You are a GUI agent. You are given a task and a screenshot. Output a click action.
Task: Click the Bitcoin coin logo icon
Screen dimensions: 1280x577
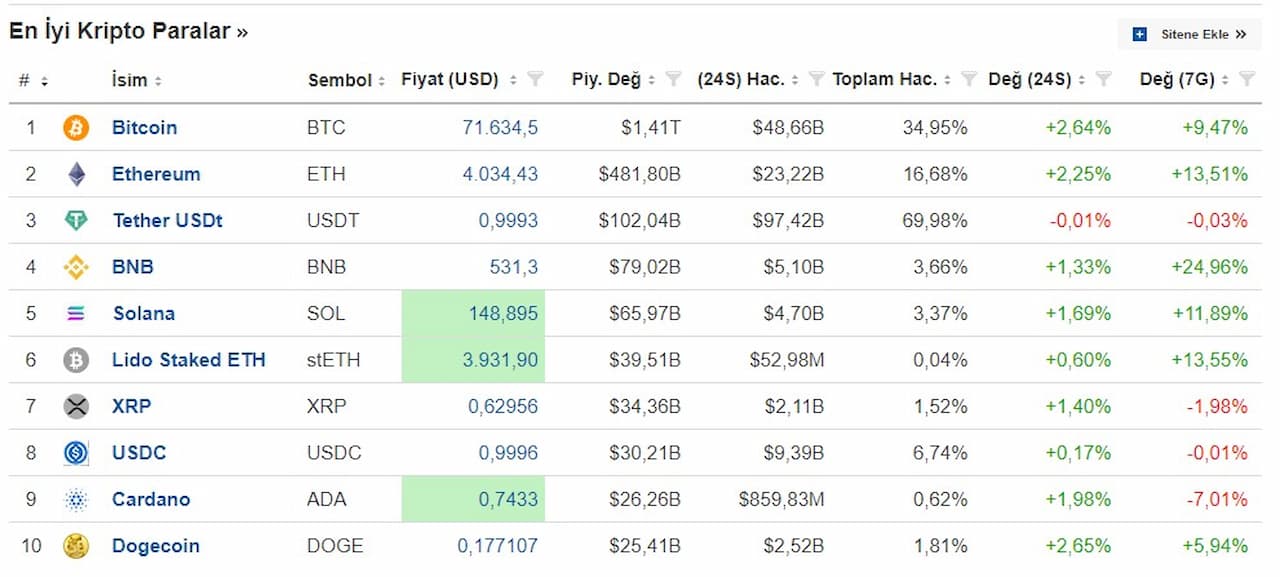click(76, 128)
